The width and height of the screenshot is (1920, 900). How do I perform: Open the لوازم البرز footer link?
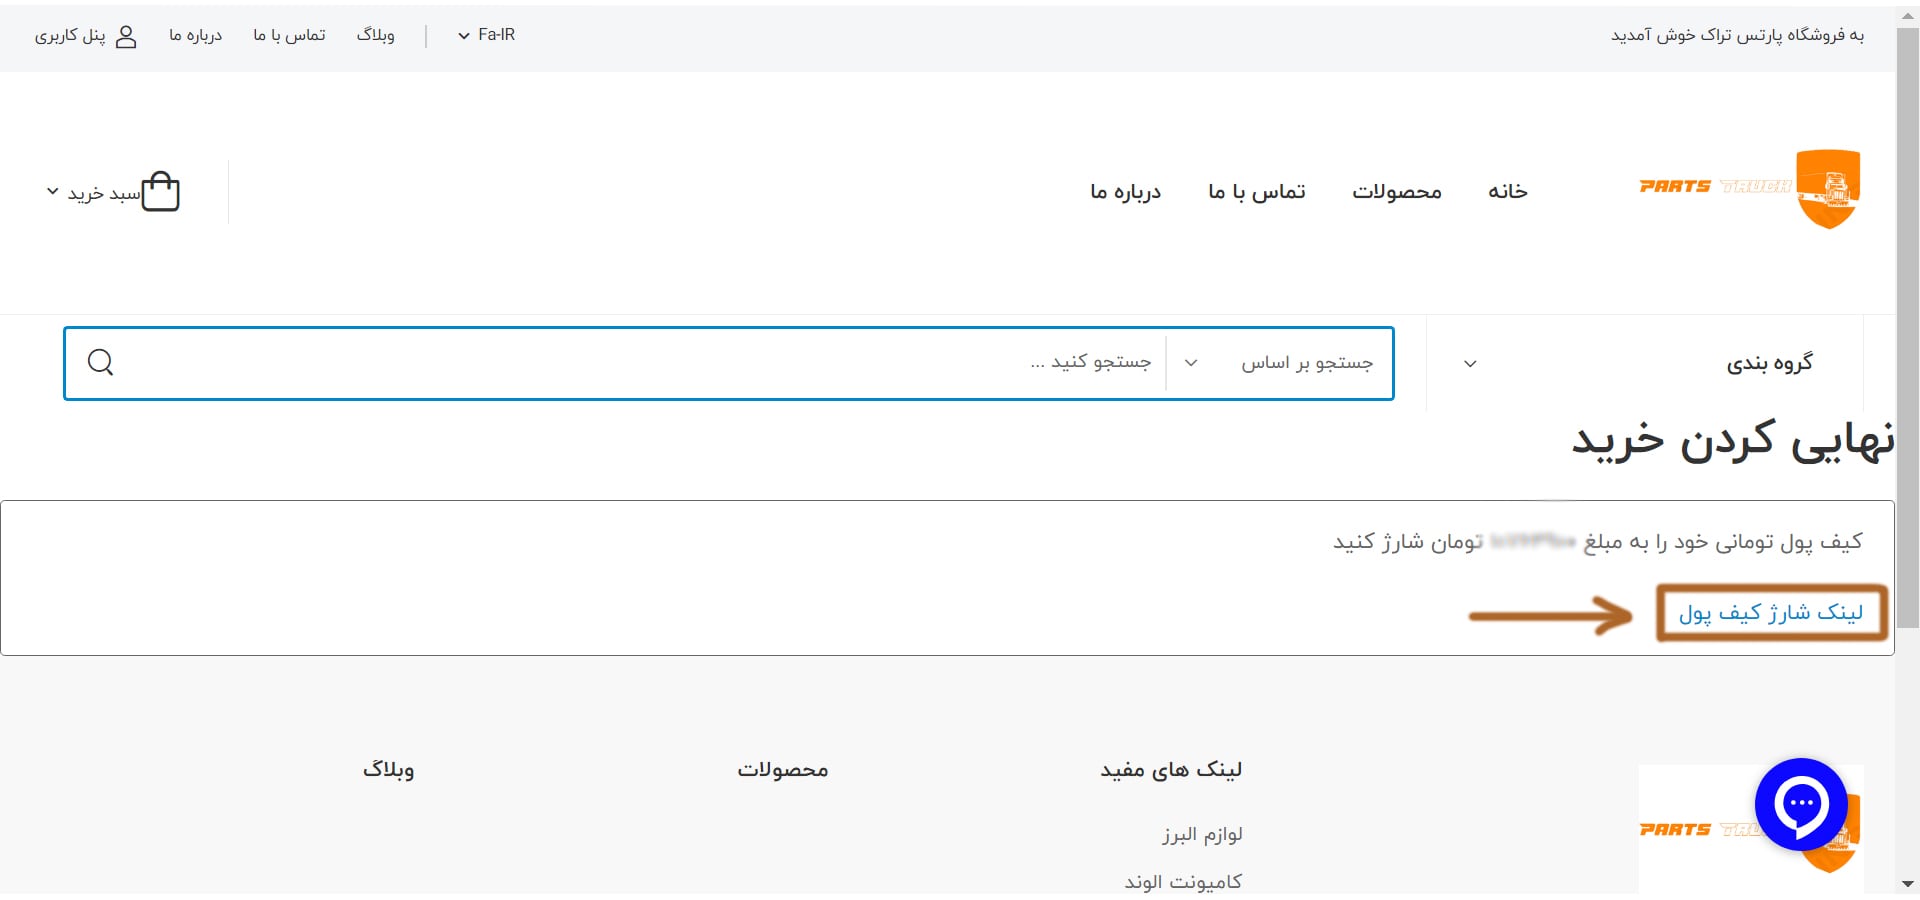(x=1202, y=834)
